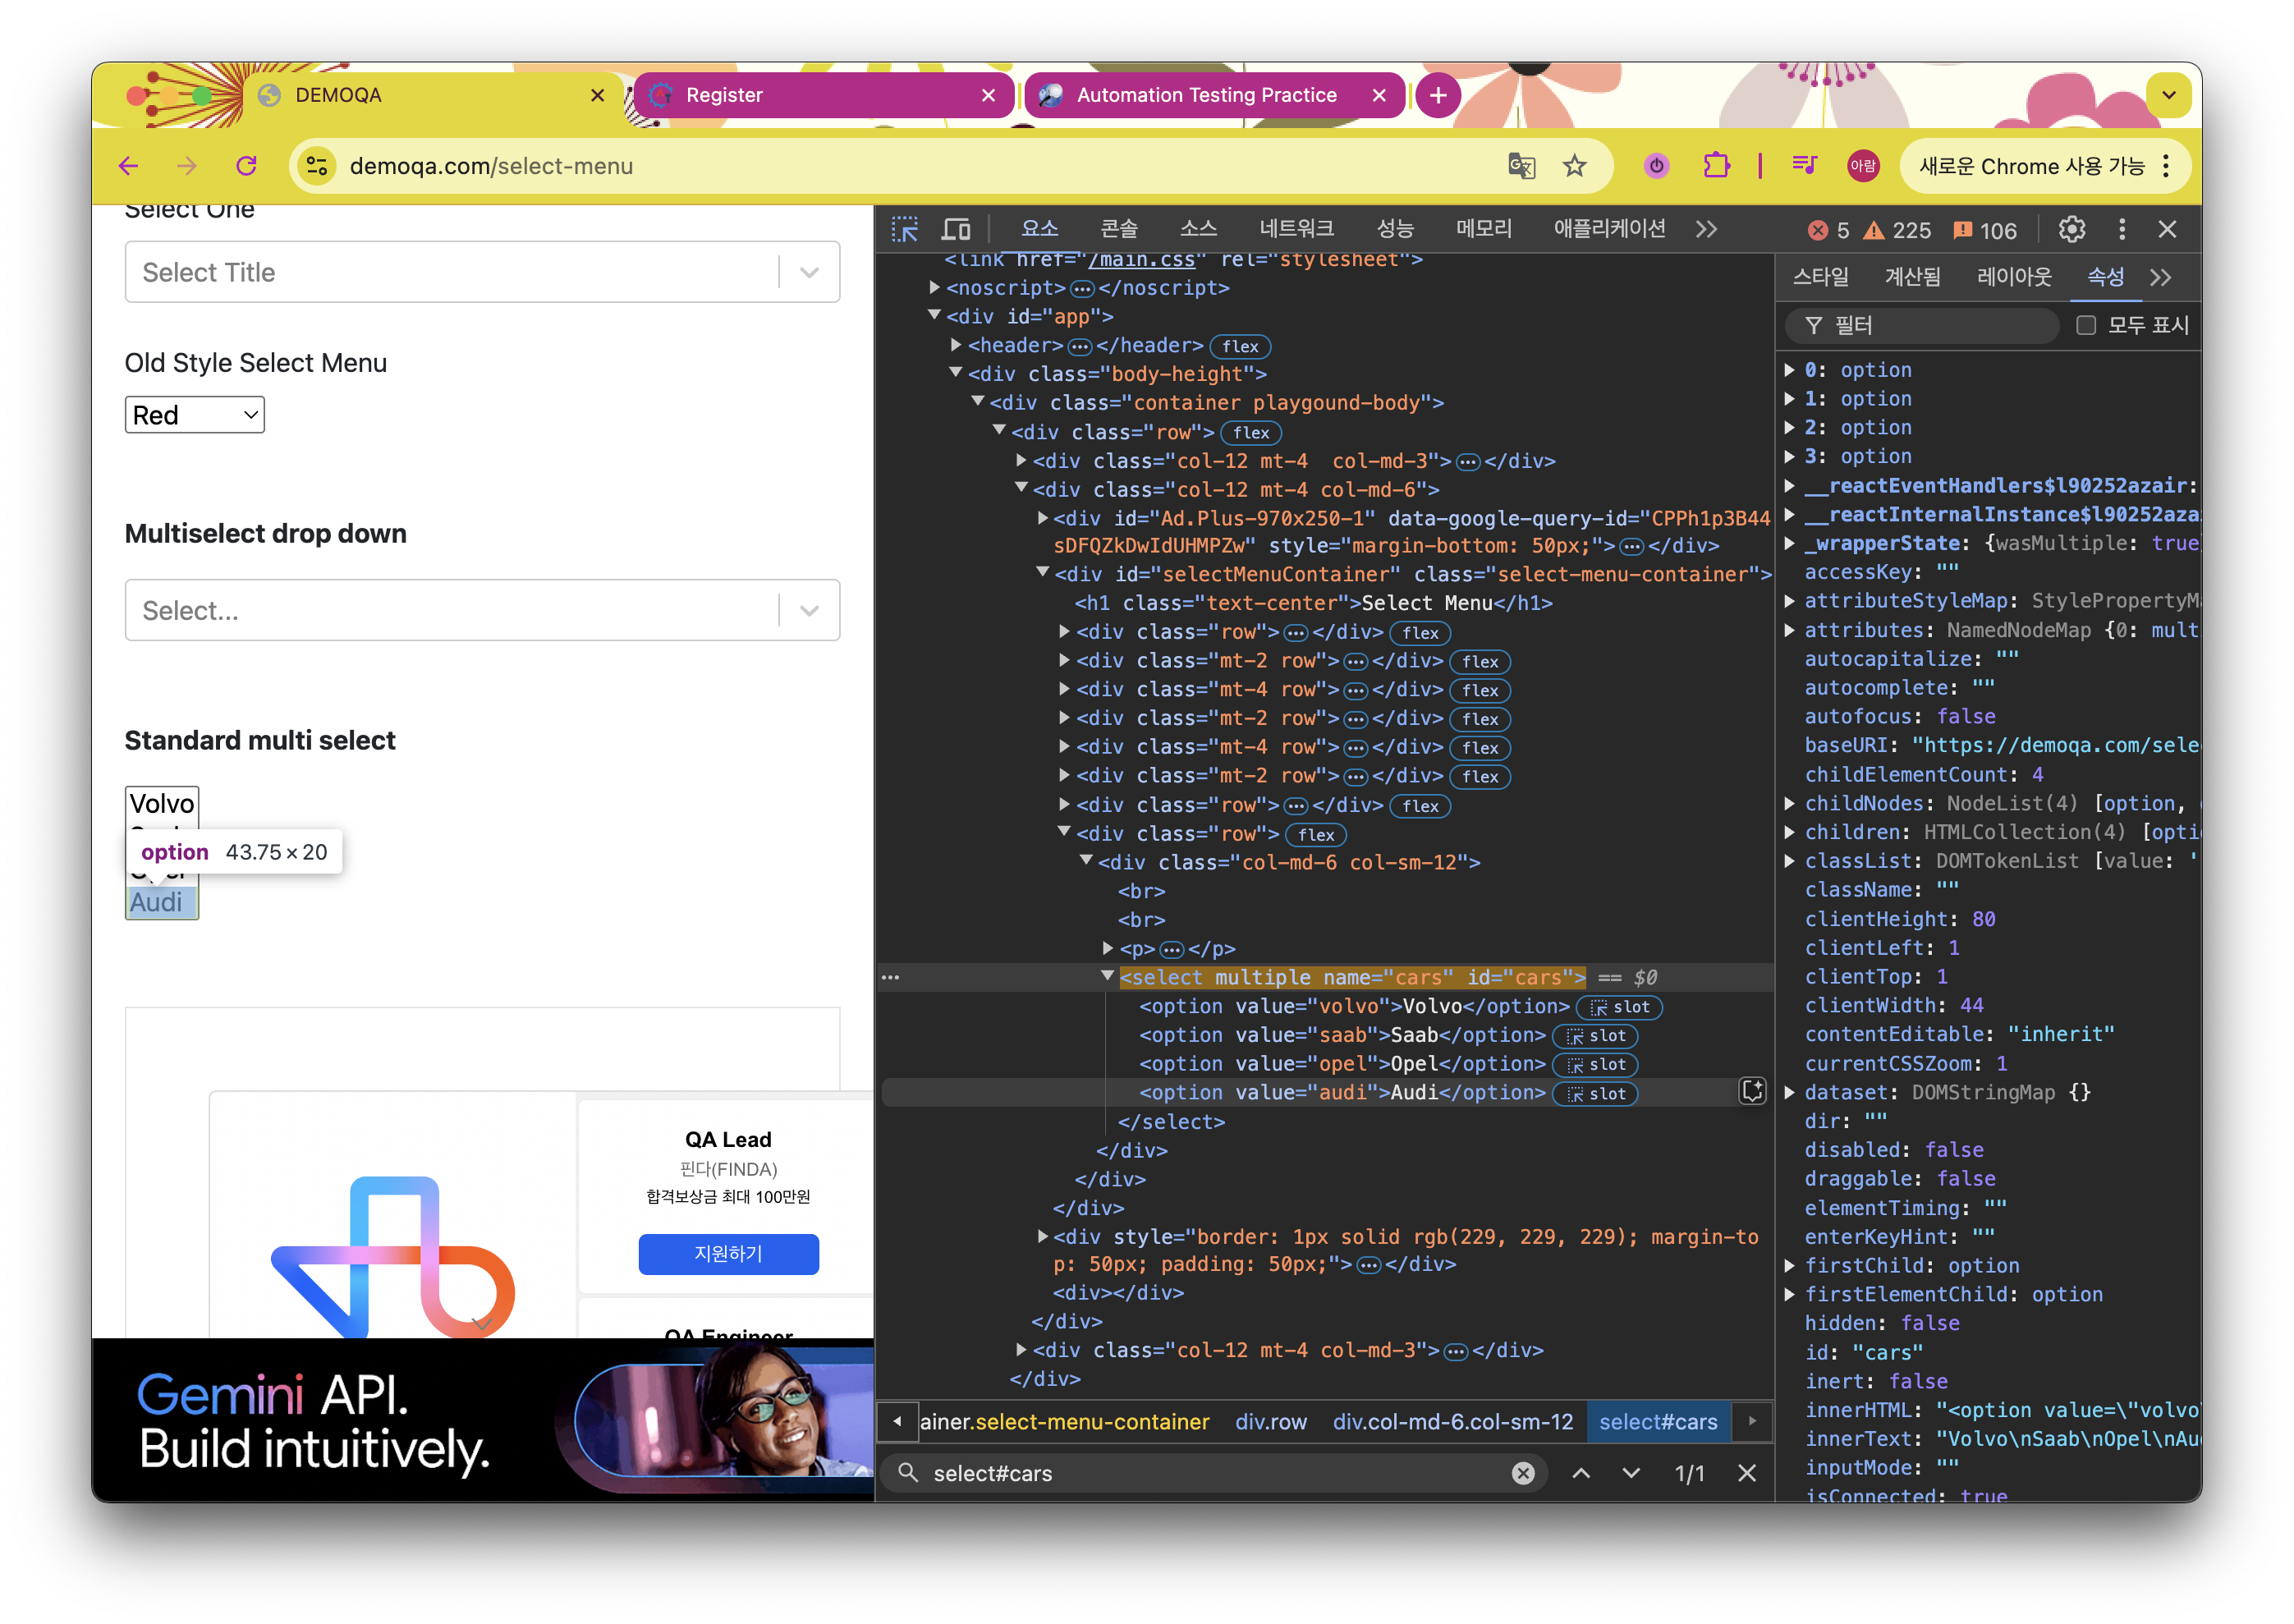Image resolution: width=2294 pixels, height=1624 pixels.
Task: Open the Chrome extensions puzzle icon
Action: pos(1716,166)
